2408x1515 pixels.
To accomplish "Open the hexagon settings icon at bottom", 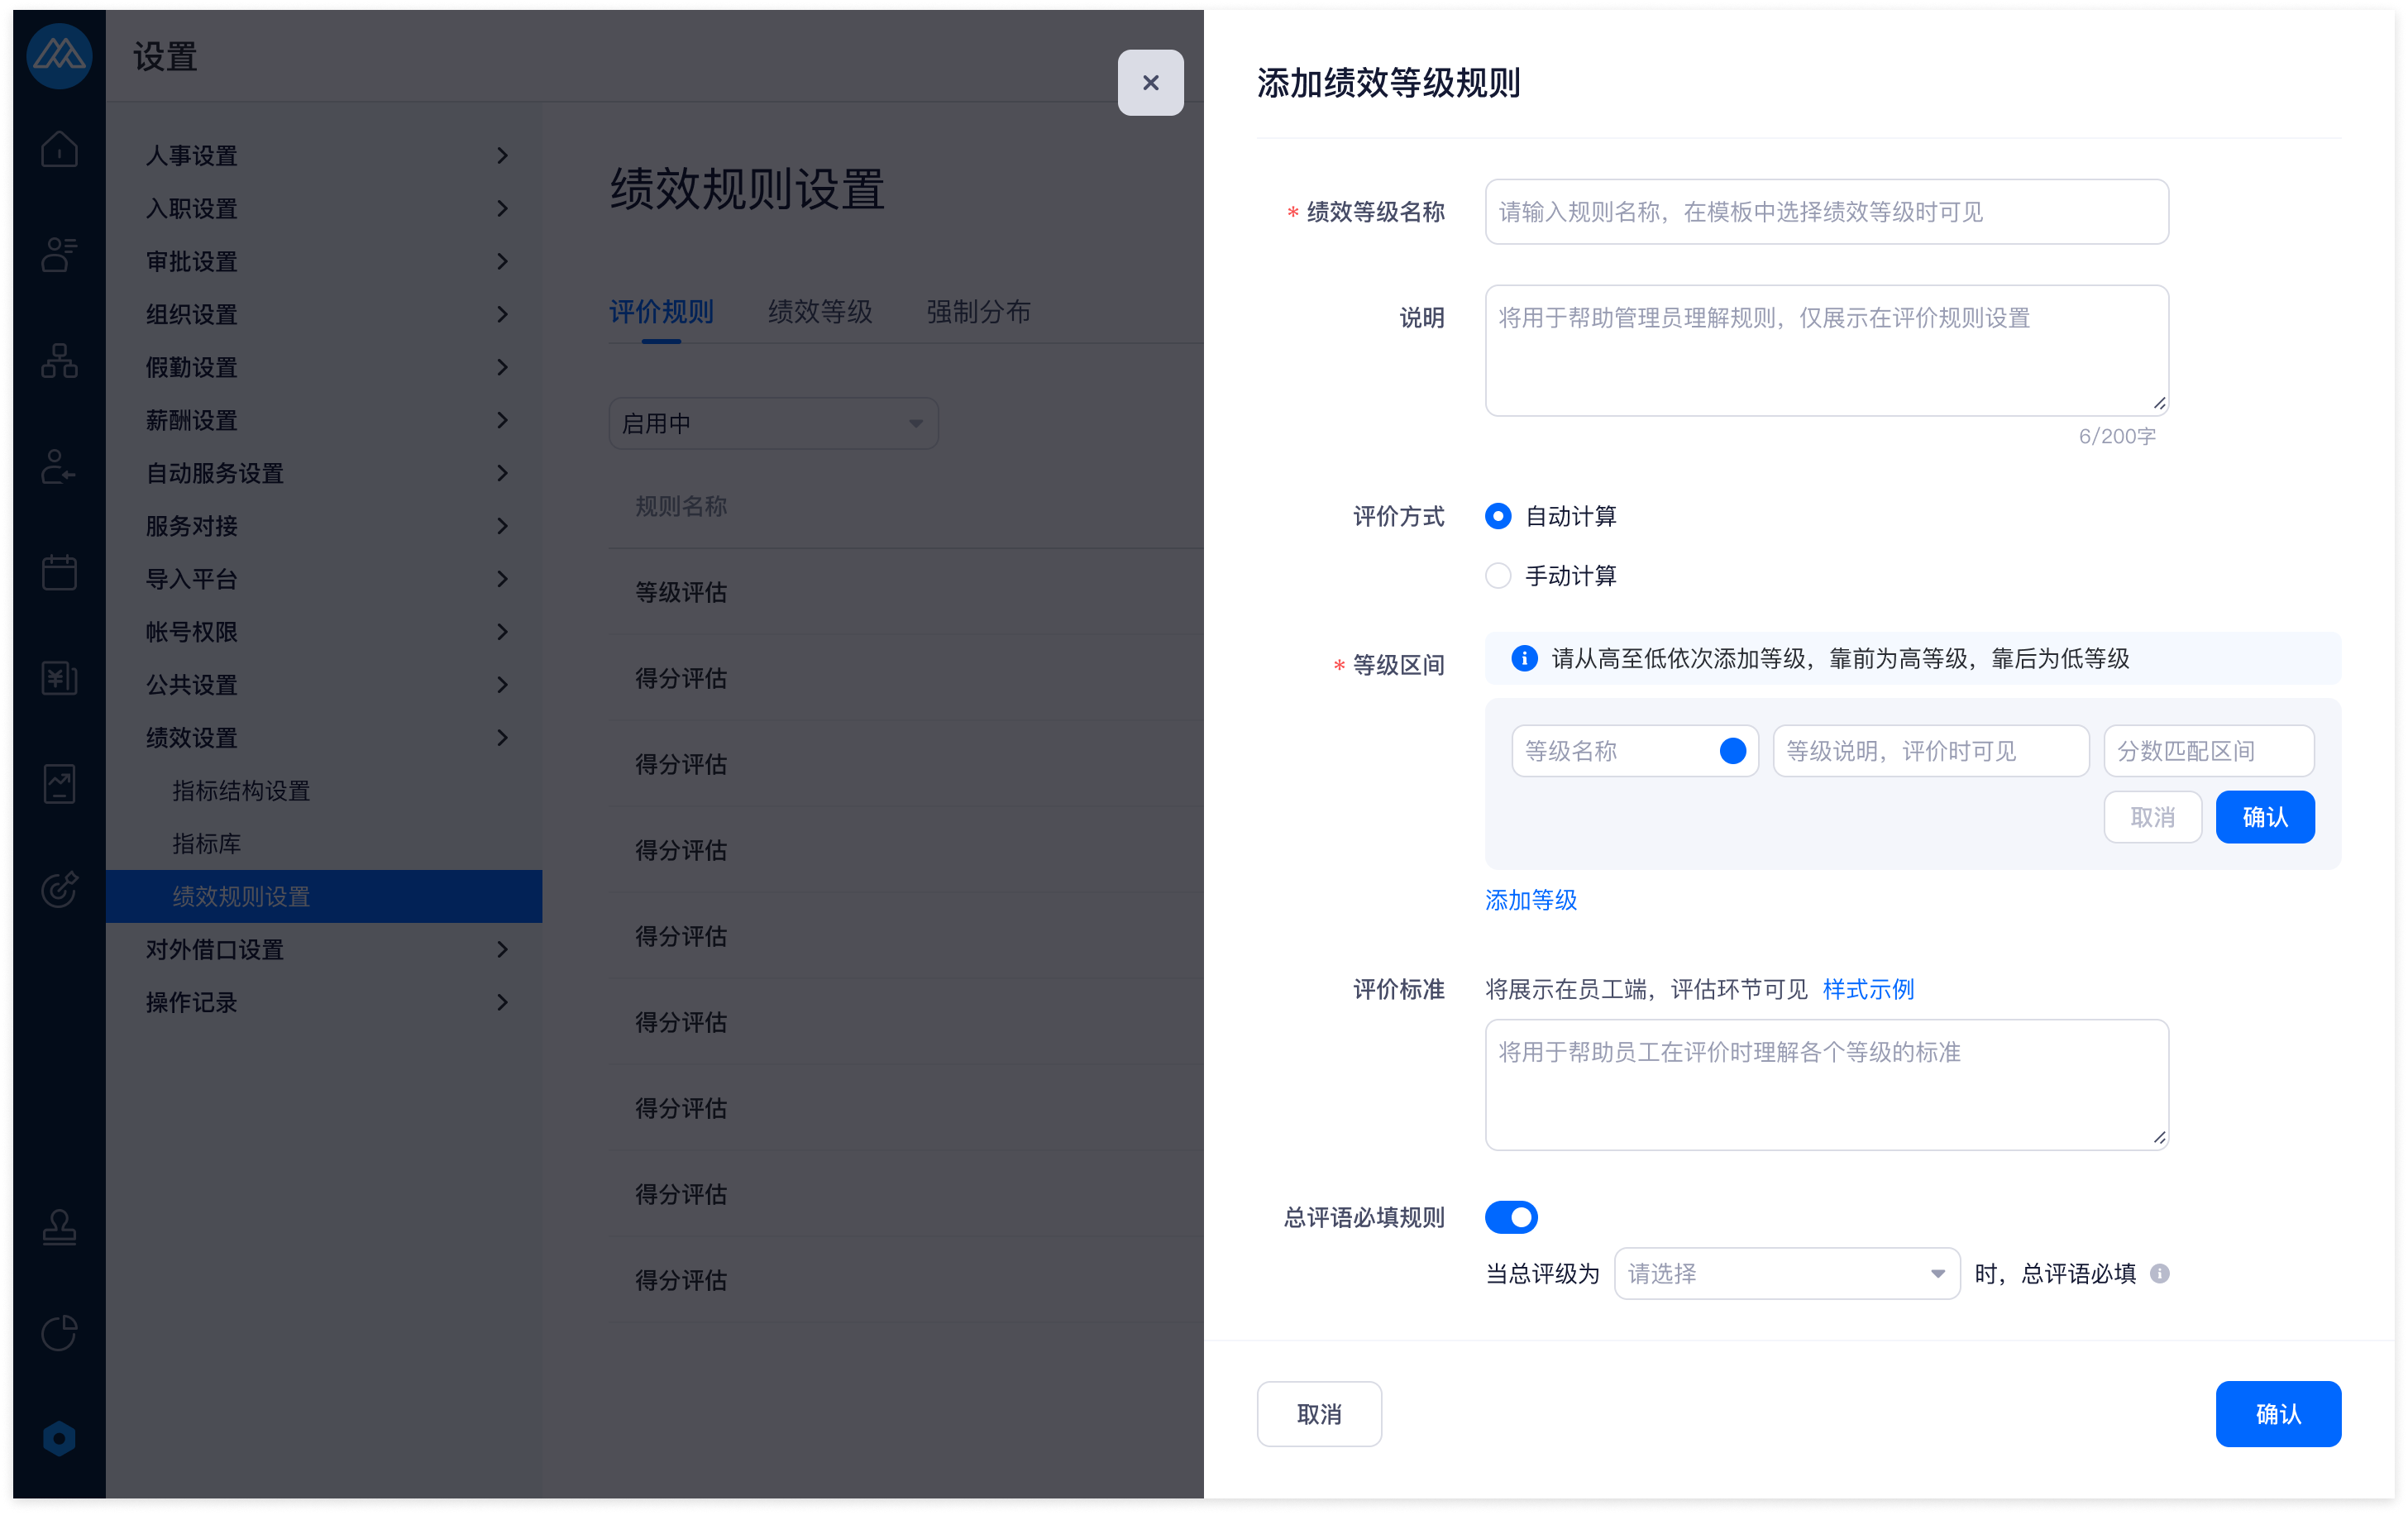I will click(x=59, y=1438).
